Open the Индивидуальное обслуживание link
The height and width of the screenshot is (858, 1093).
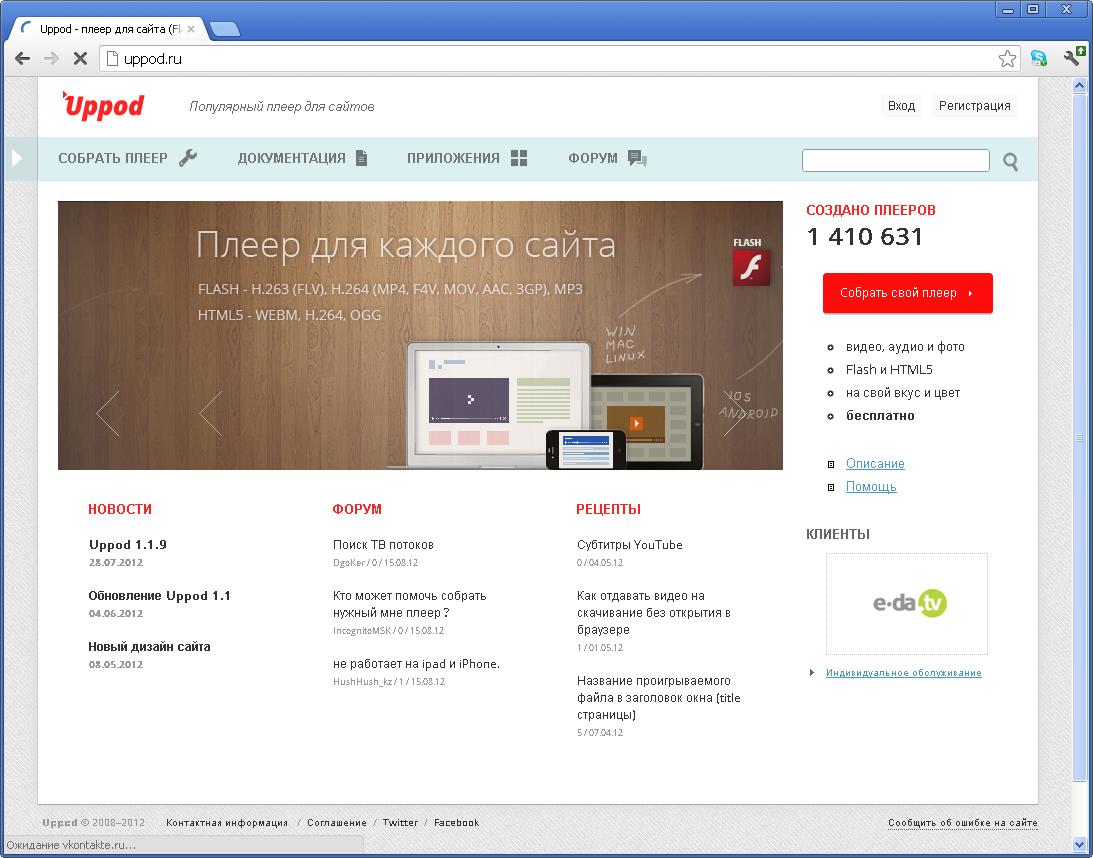coord(903,673)
